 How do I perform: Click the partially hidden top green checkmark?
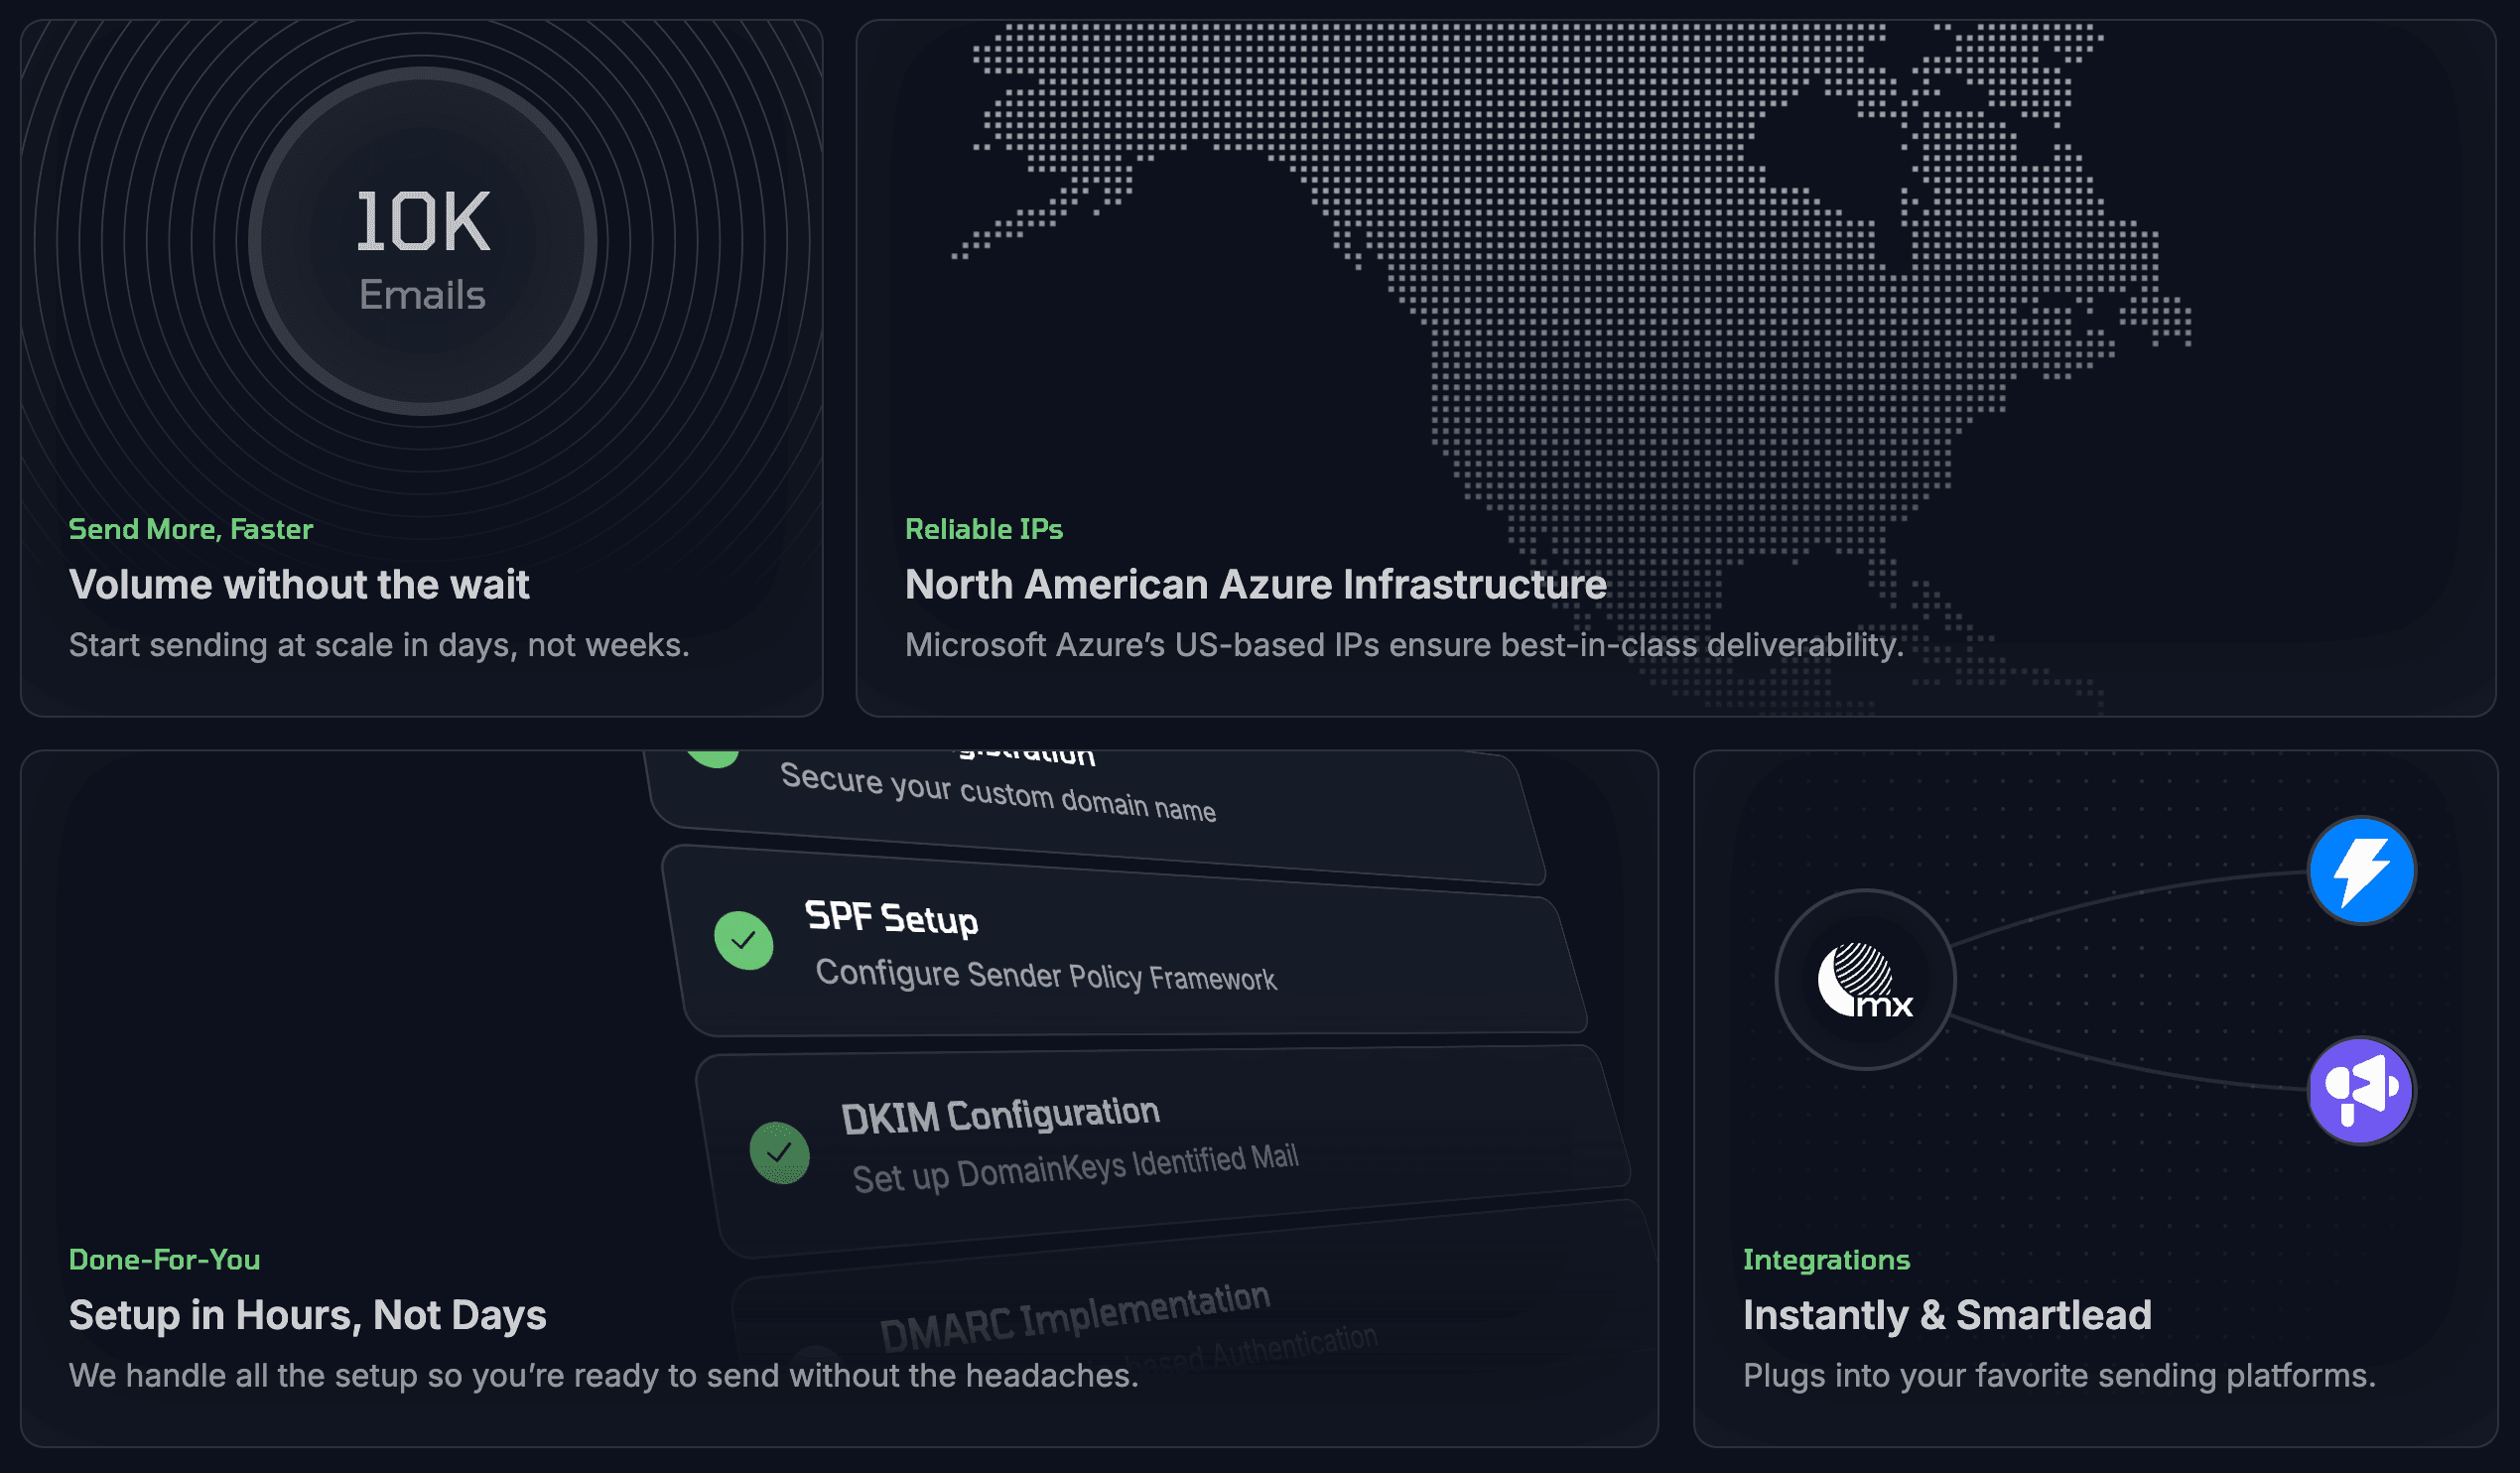pos(713,757)
